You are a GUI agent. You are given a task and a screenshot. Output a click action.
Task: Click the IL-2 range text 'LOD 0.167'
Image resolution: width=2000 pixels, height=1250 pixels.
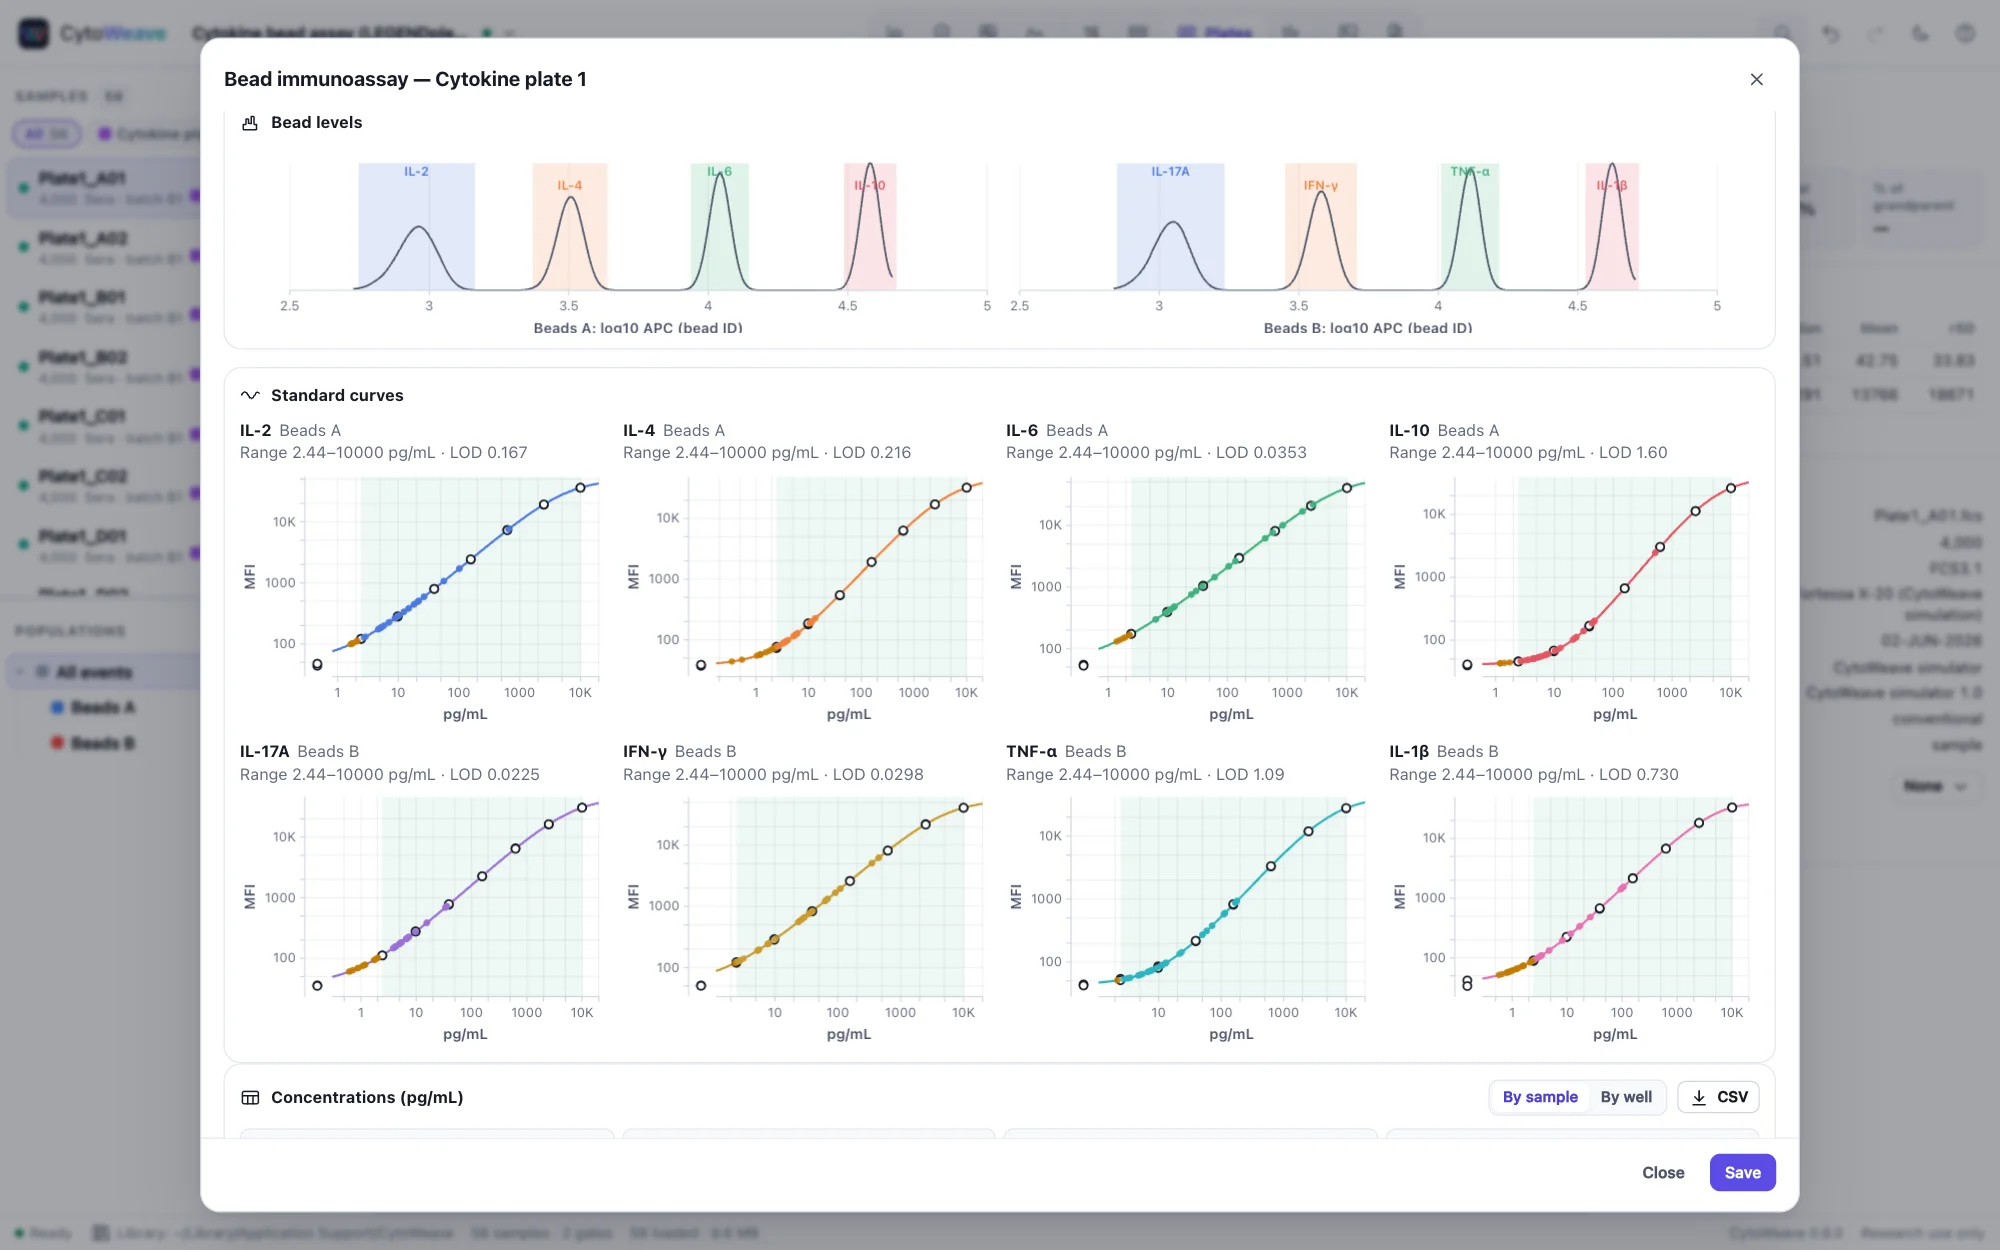pyautogui.click(x=488, y=452)
